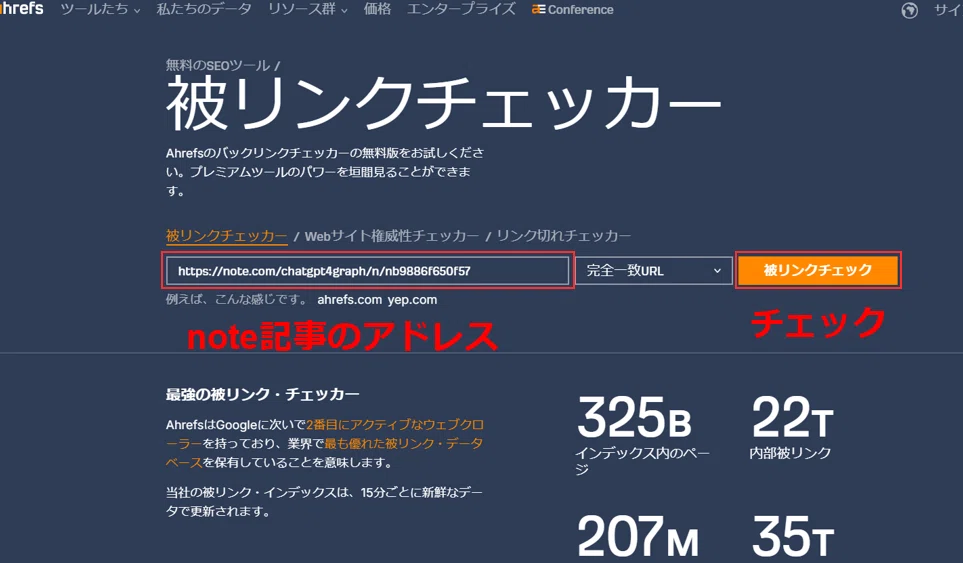Click the 最強の被リンク・チェッカー heading
963x563 pixels.
pos(263,394)
